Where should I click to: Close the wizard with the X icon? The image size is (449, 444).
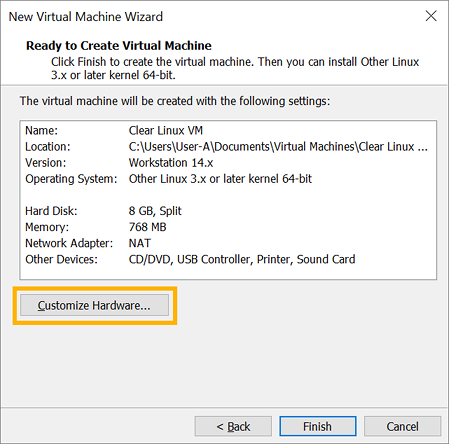431,16
